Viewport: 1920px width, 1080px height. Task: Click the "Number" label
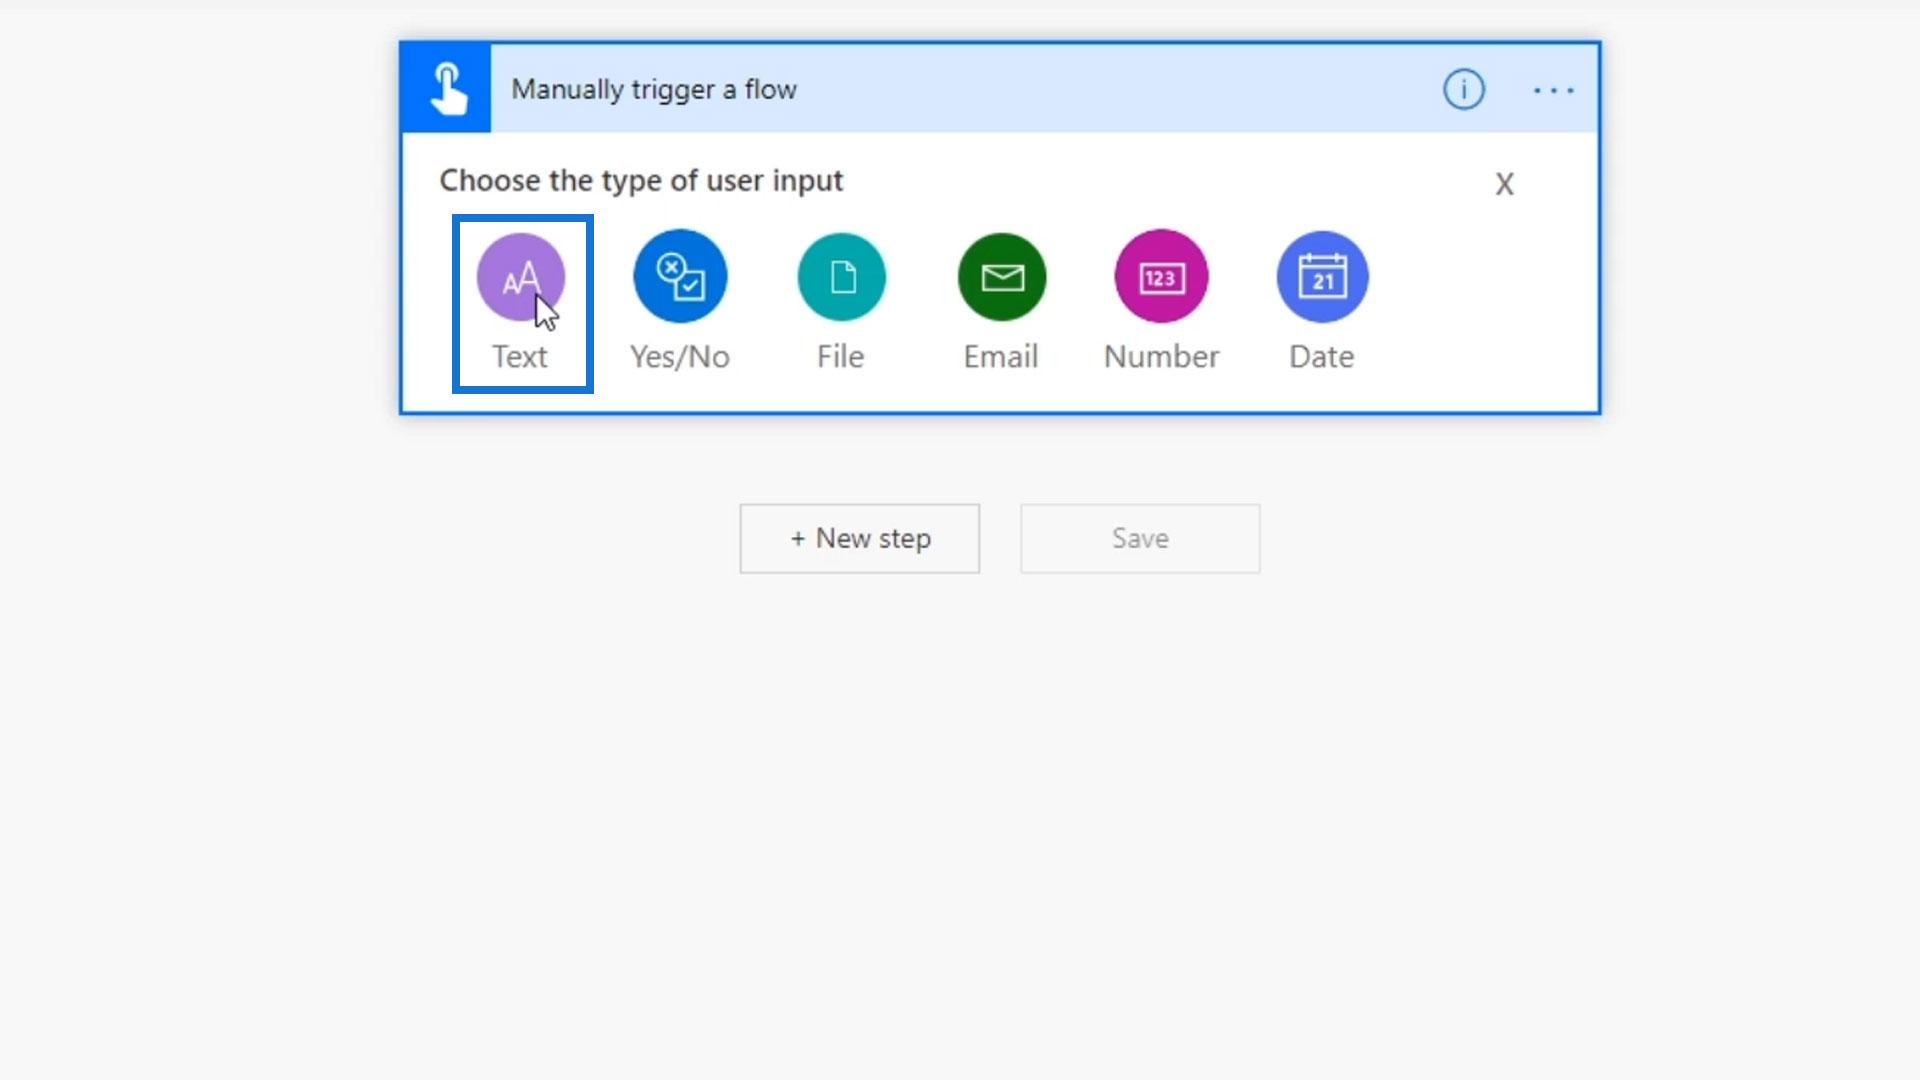click(x=1161, y=357)
